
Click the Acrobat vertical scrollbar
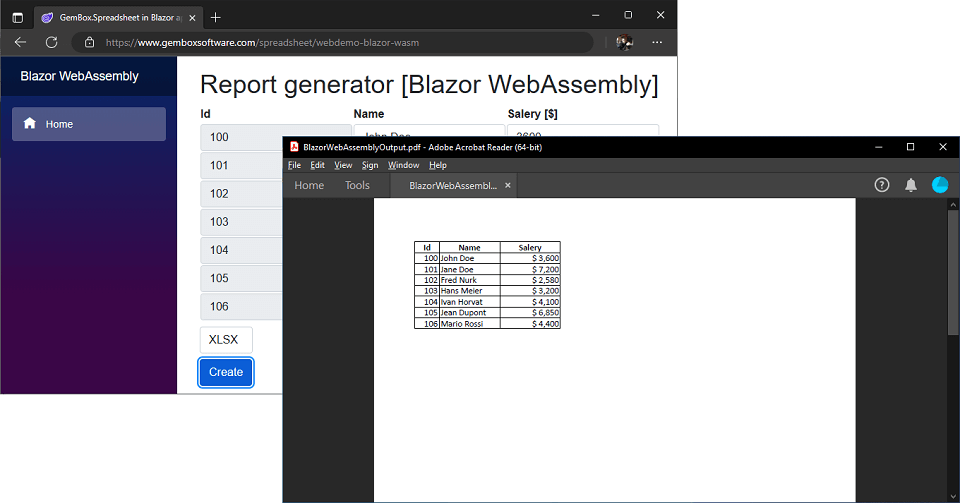pyautogui.click(x=952, y=270)
